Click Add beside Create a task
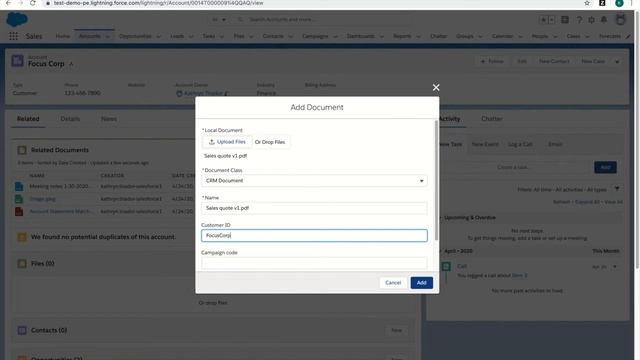Image resolution: width=640 pixels, height=360 pixels. click(605, 167)
